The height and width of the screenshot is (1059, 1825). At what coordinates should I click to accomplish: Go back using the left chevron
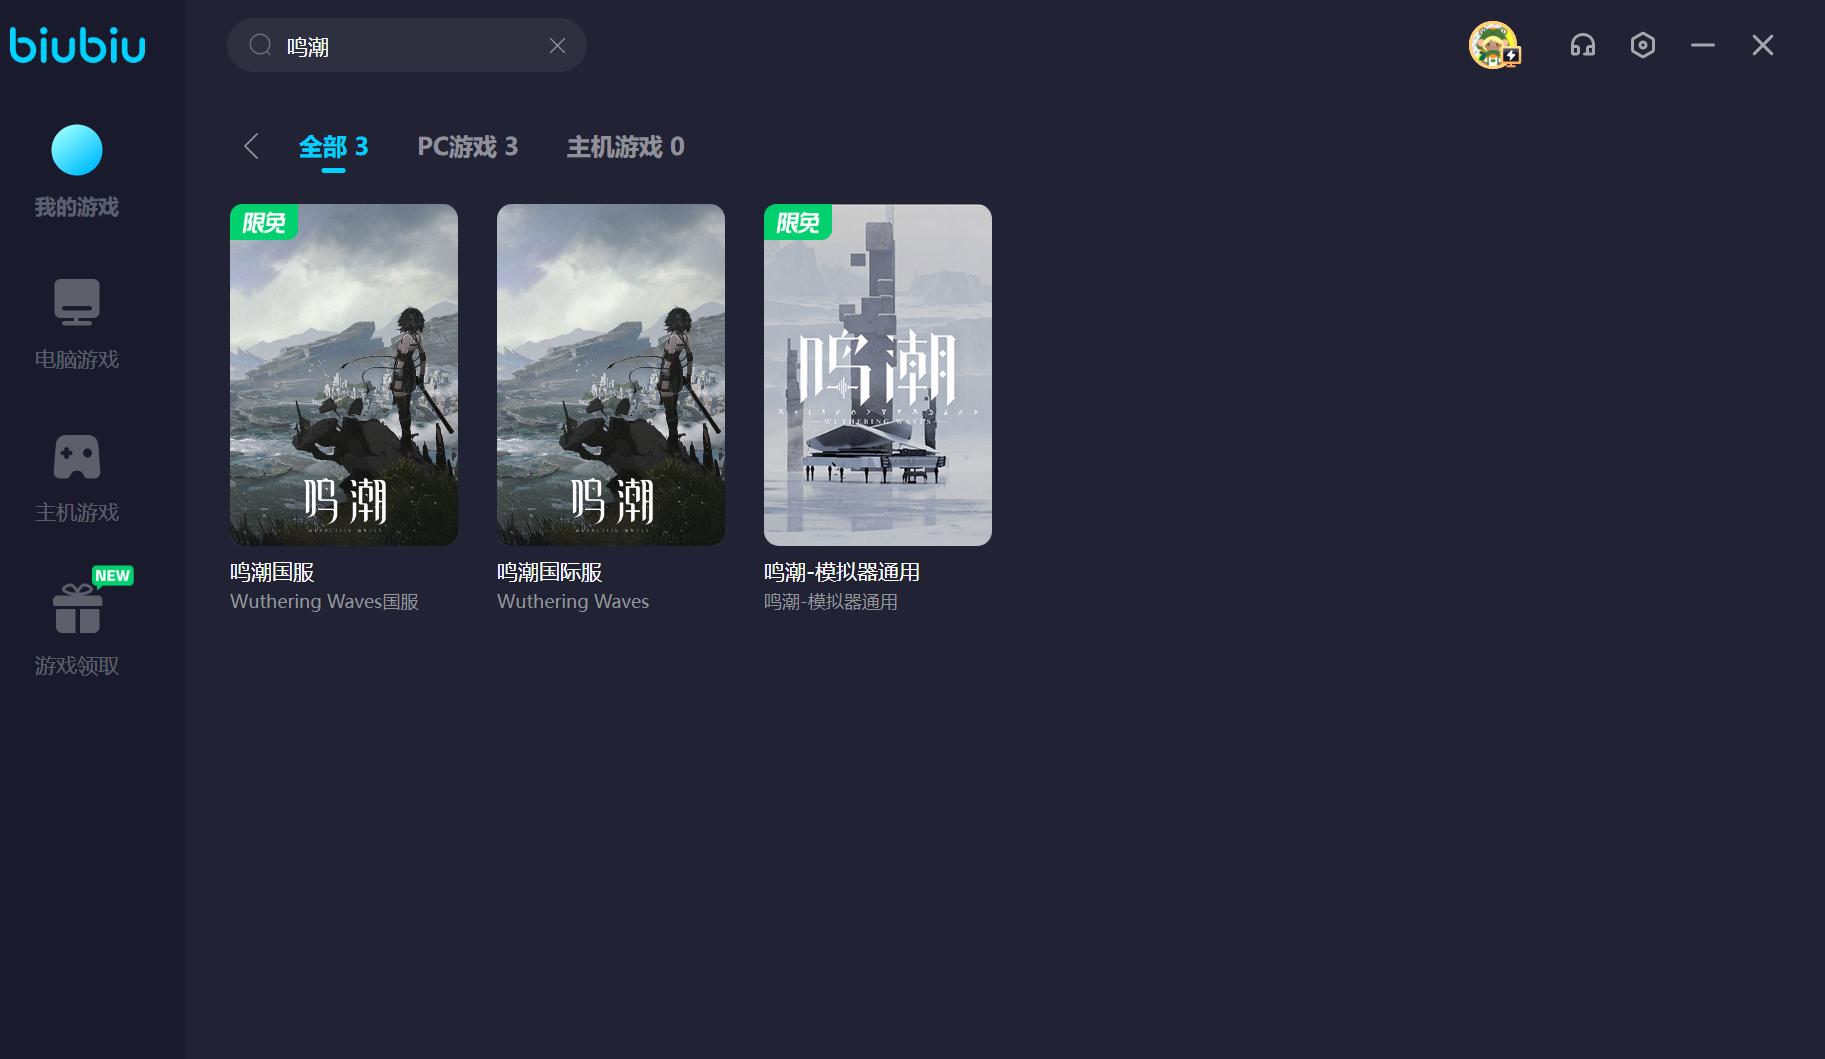(251, 146)
